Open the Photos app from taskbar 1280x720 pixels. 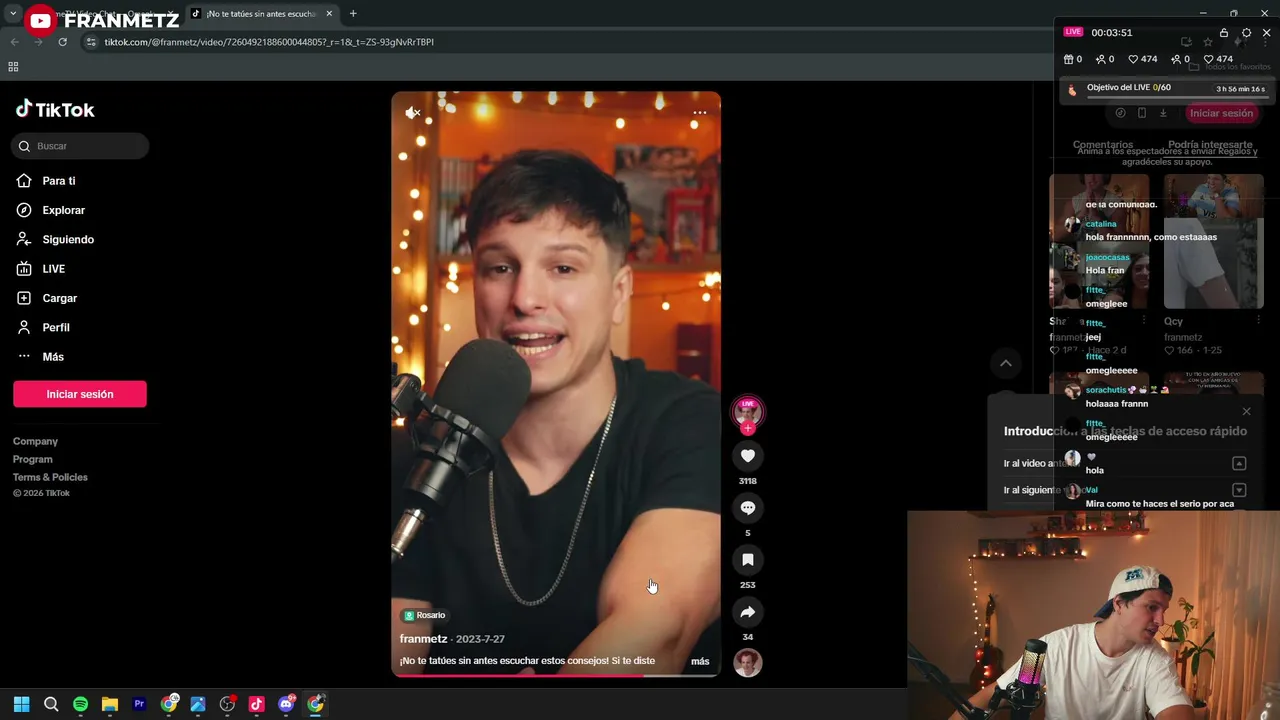198,704
